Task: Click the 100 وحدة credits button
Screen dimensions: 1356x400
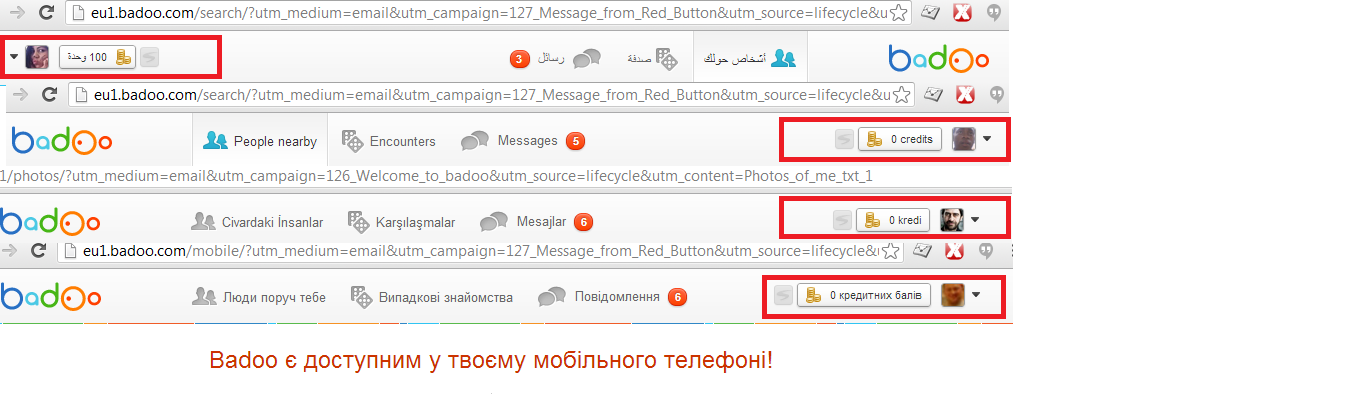Action: tap(97, 57)
